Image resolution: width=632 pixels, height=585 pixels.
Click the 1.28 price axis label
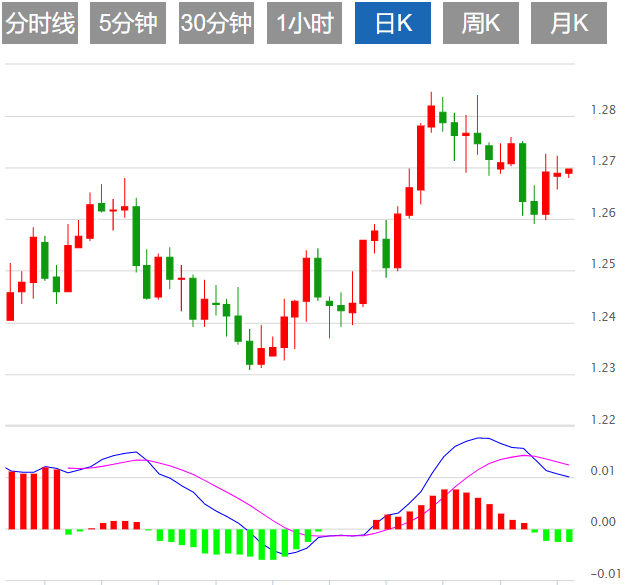[603, 110]
